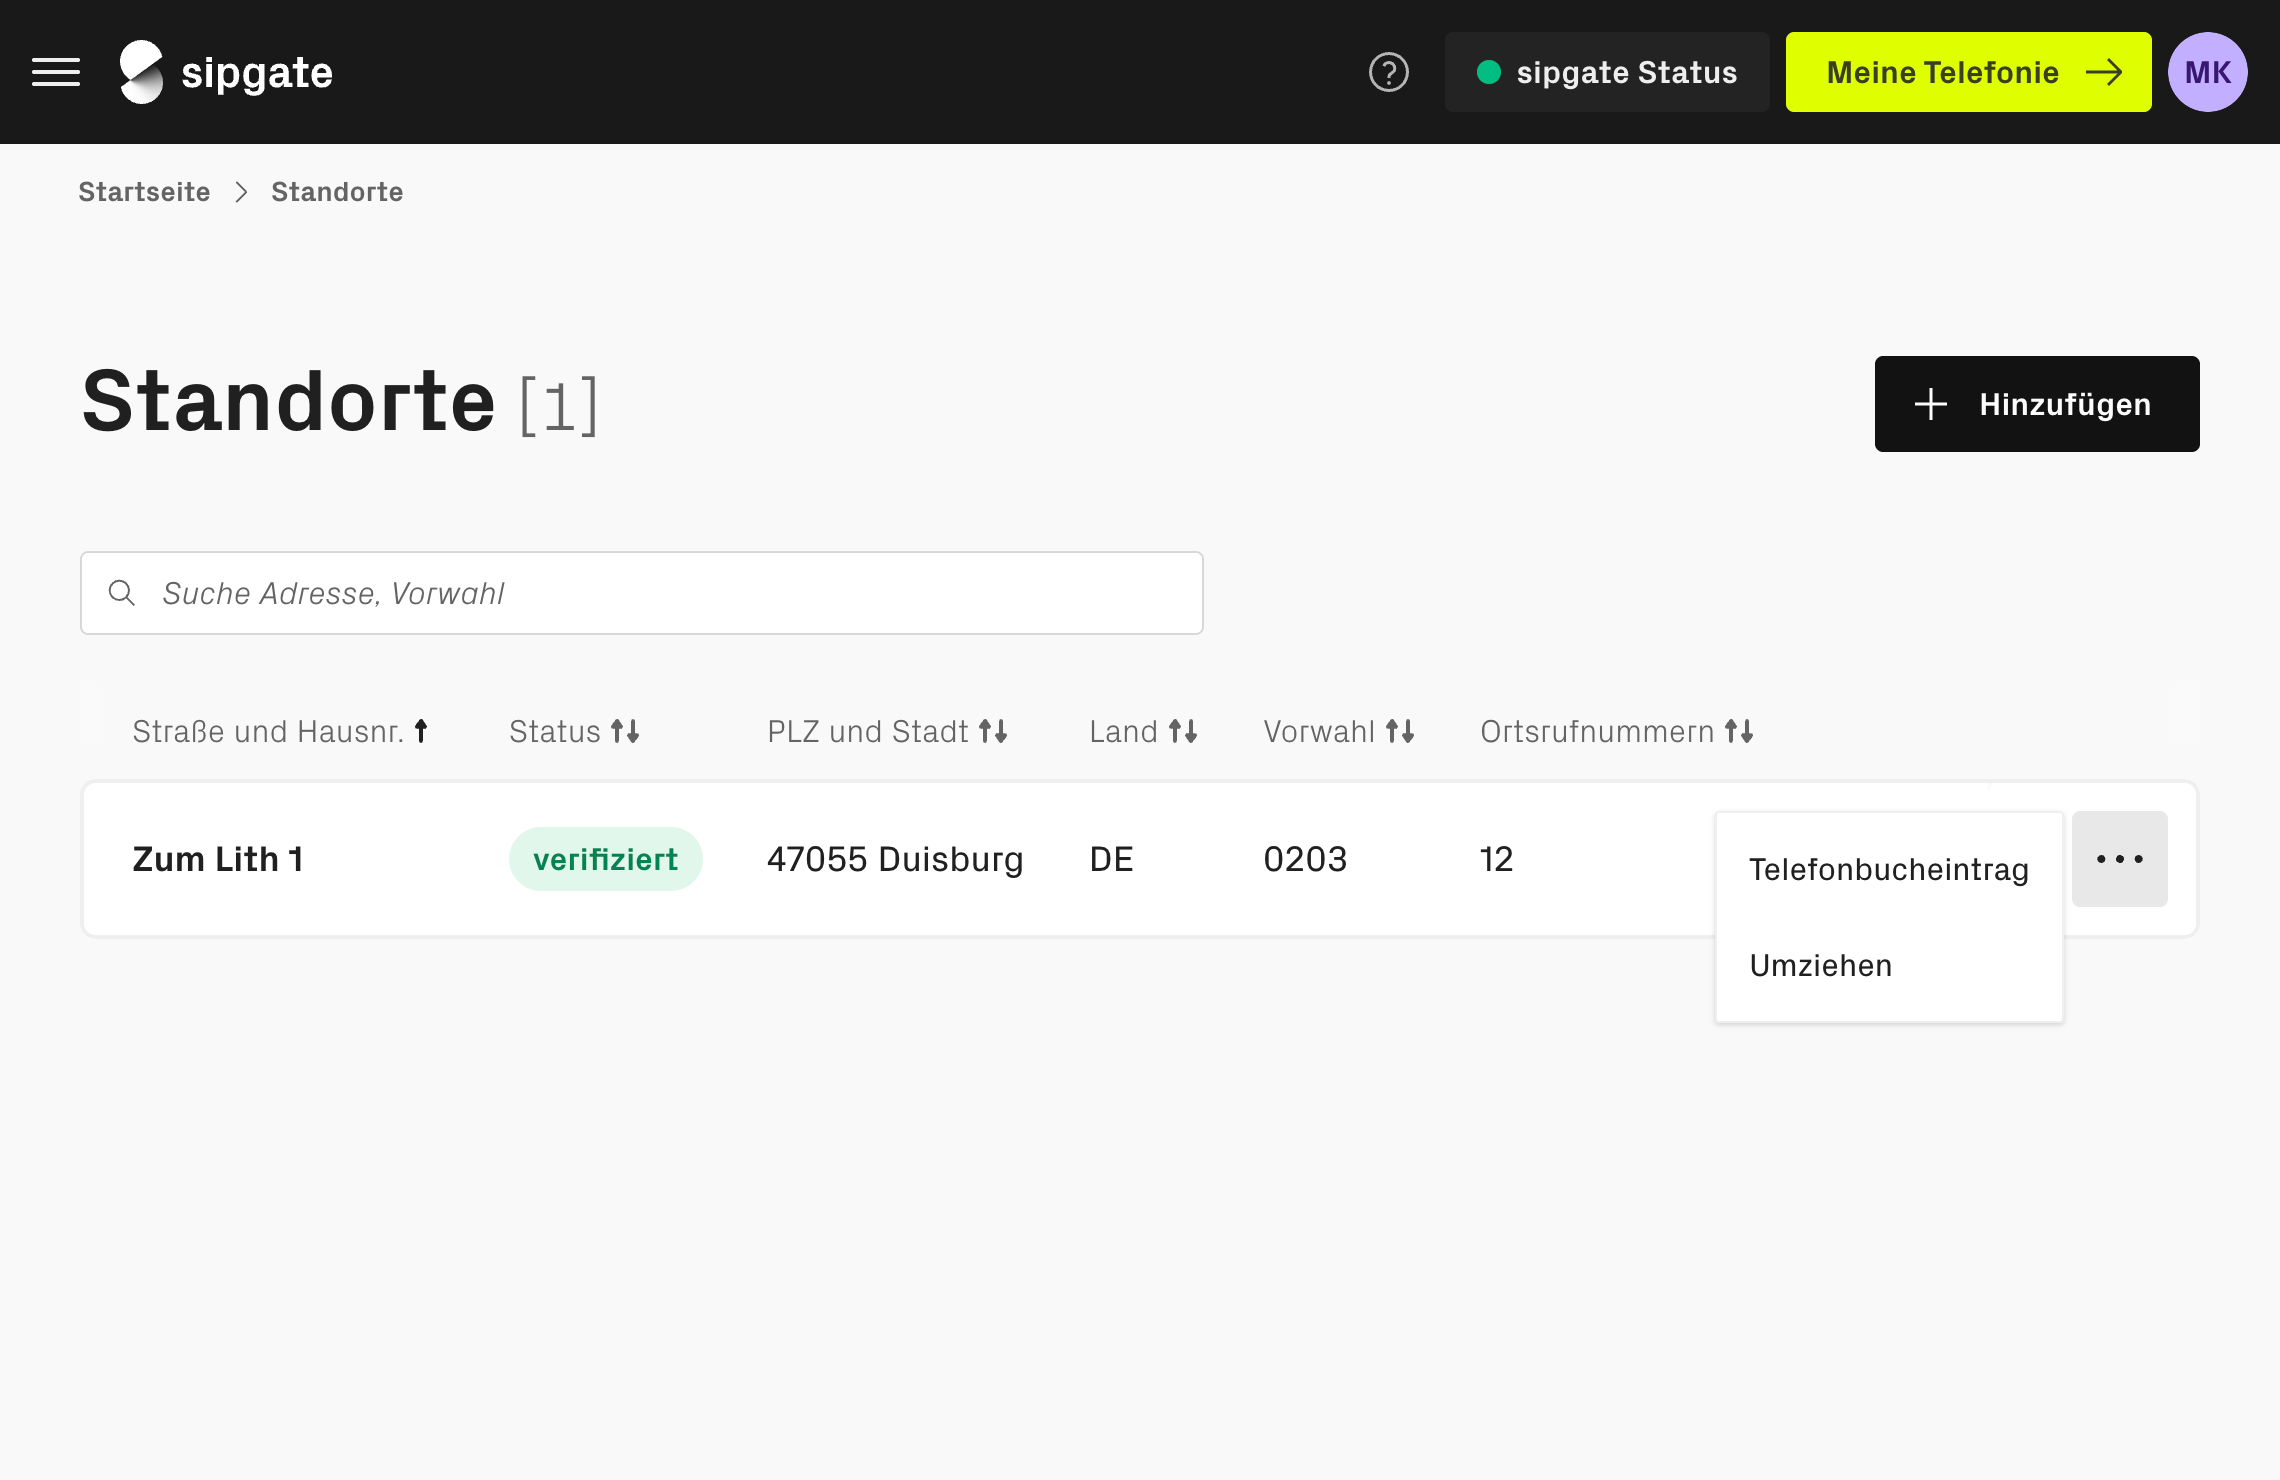2280x1480 pixels.
Task: Choose Umziehen in the context menu
Action: [x=1820, y=965]
